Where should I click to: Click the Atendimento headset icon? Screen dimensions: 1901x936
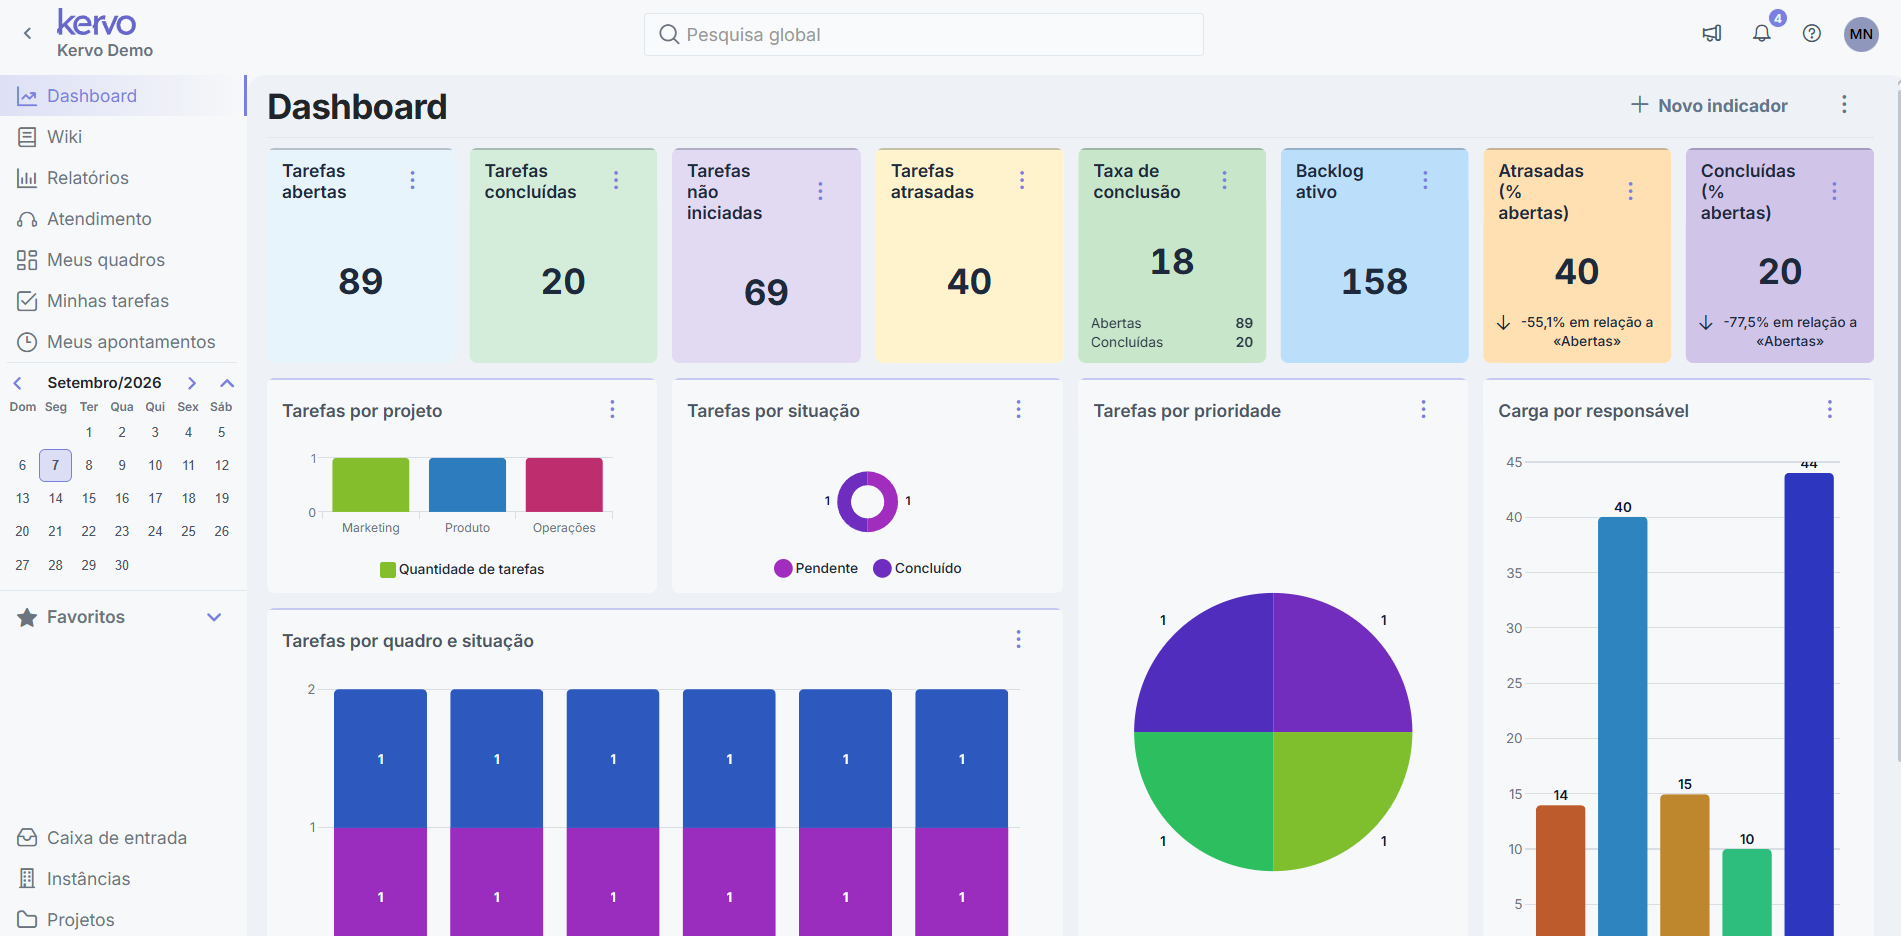(27, 219)
